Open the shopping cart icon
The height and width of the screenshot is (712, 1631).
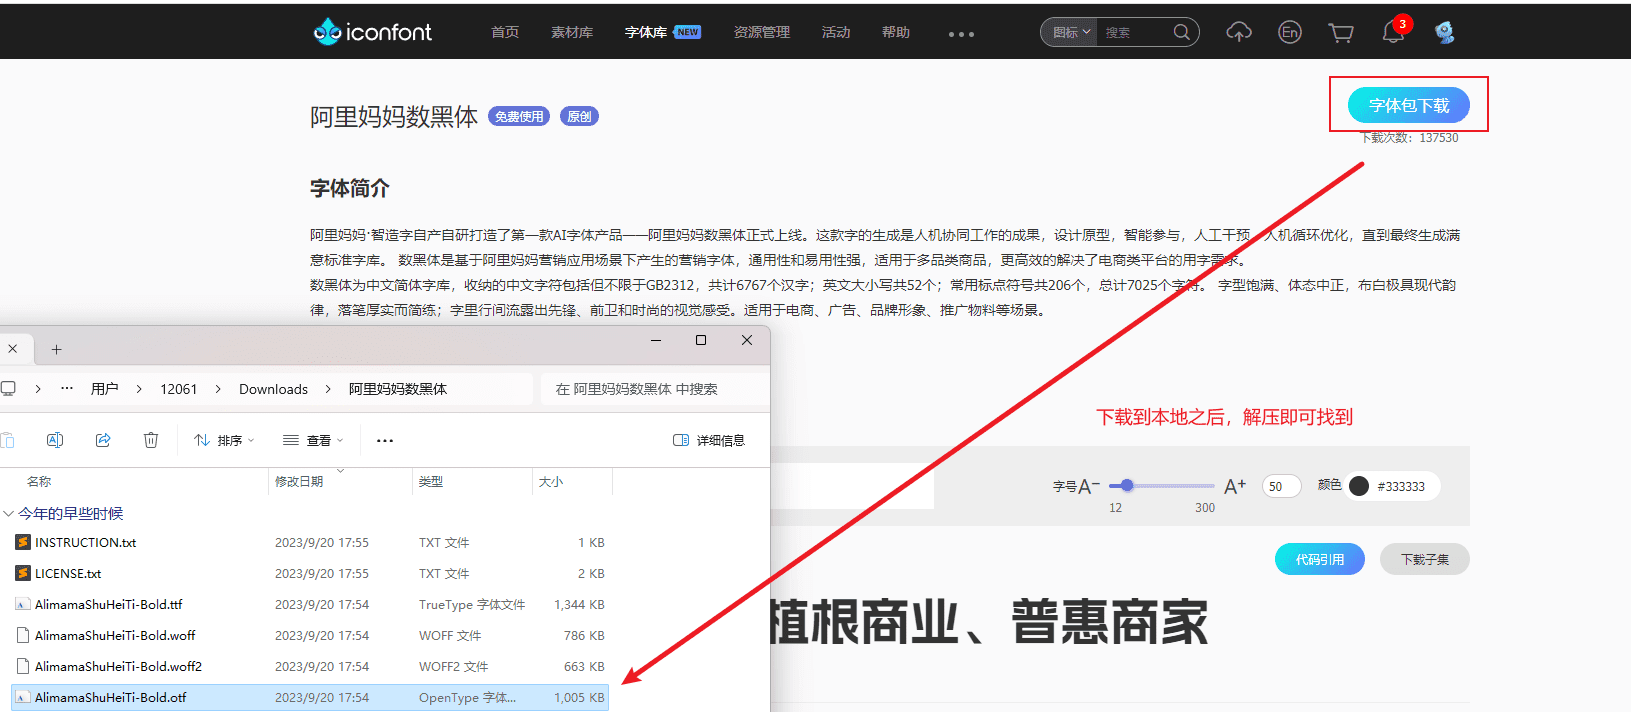coord(1341,33)
